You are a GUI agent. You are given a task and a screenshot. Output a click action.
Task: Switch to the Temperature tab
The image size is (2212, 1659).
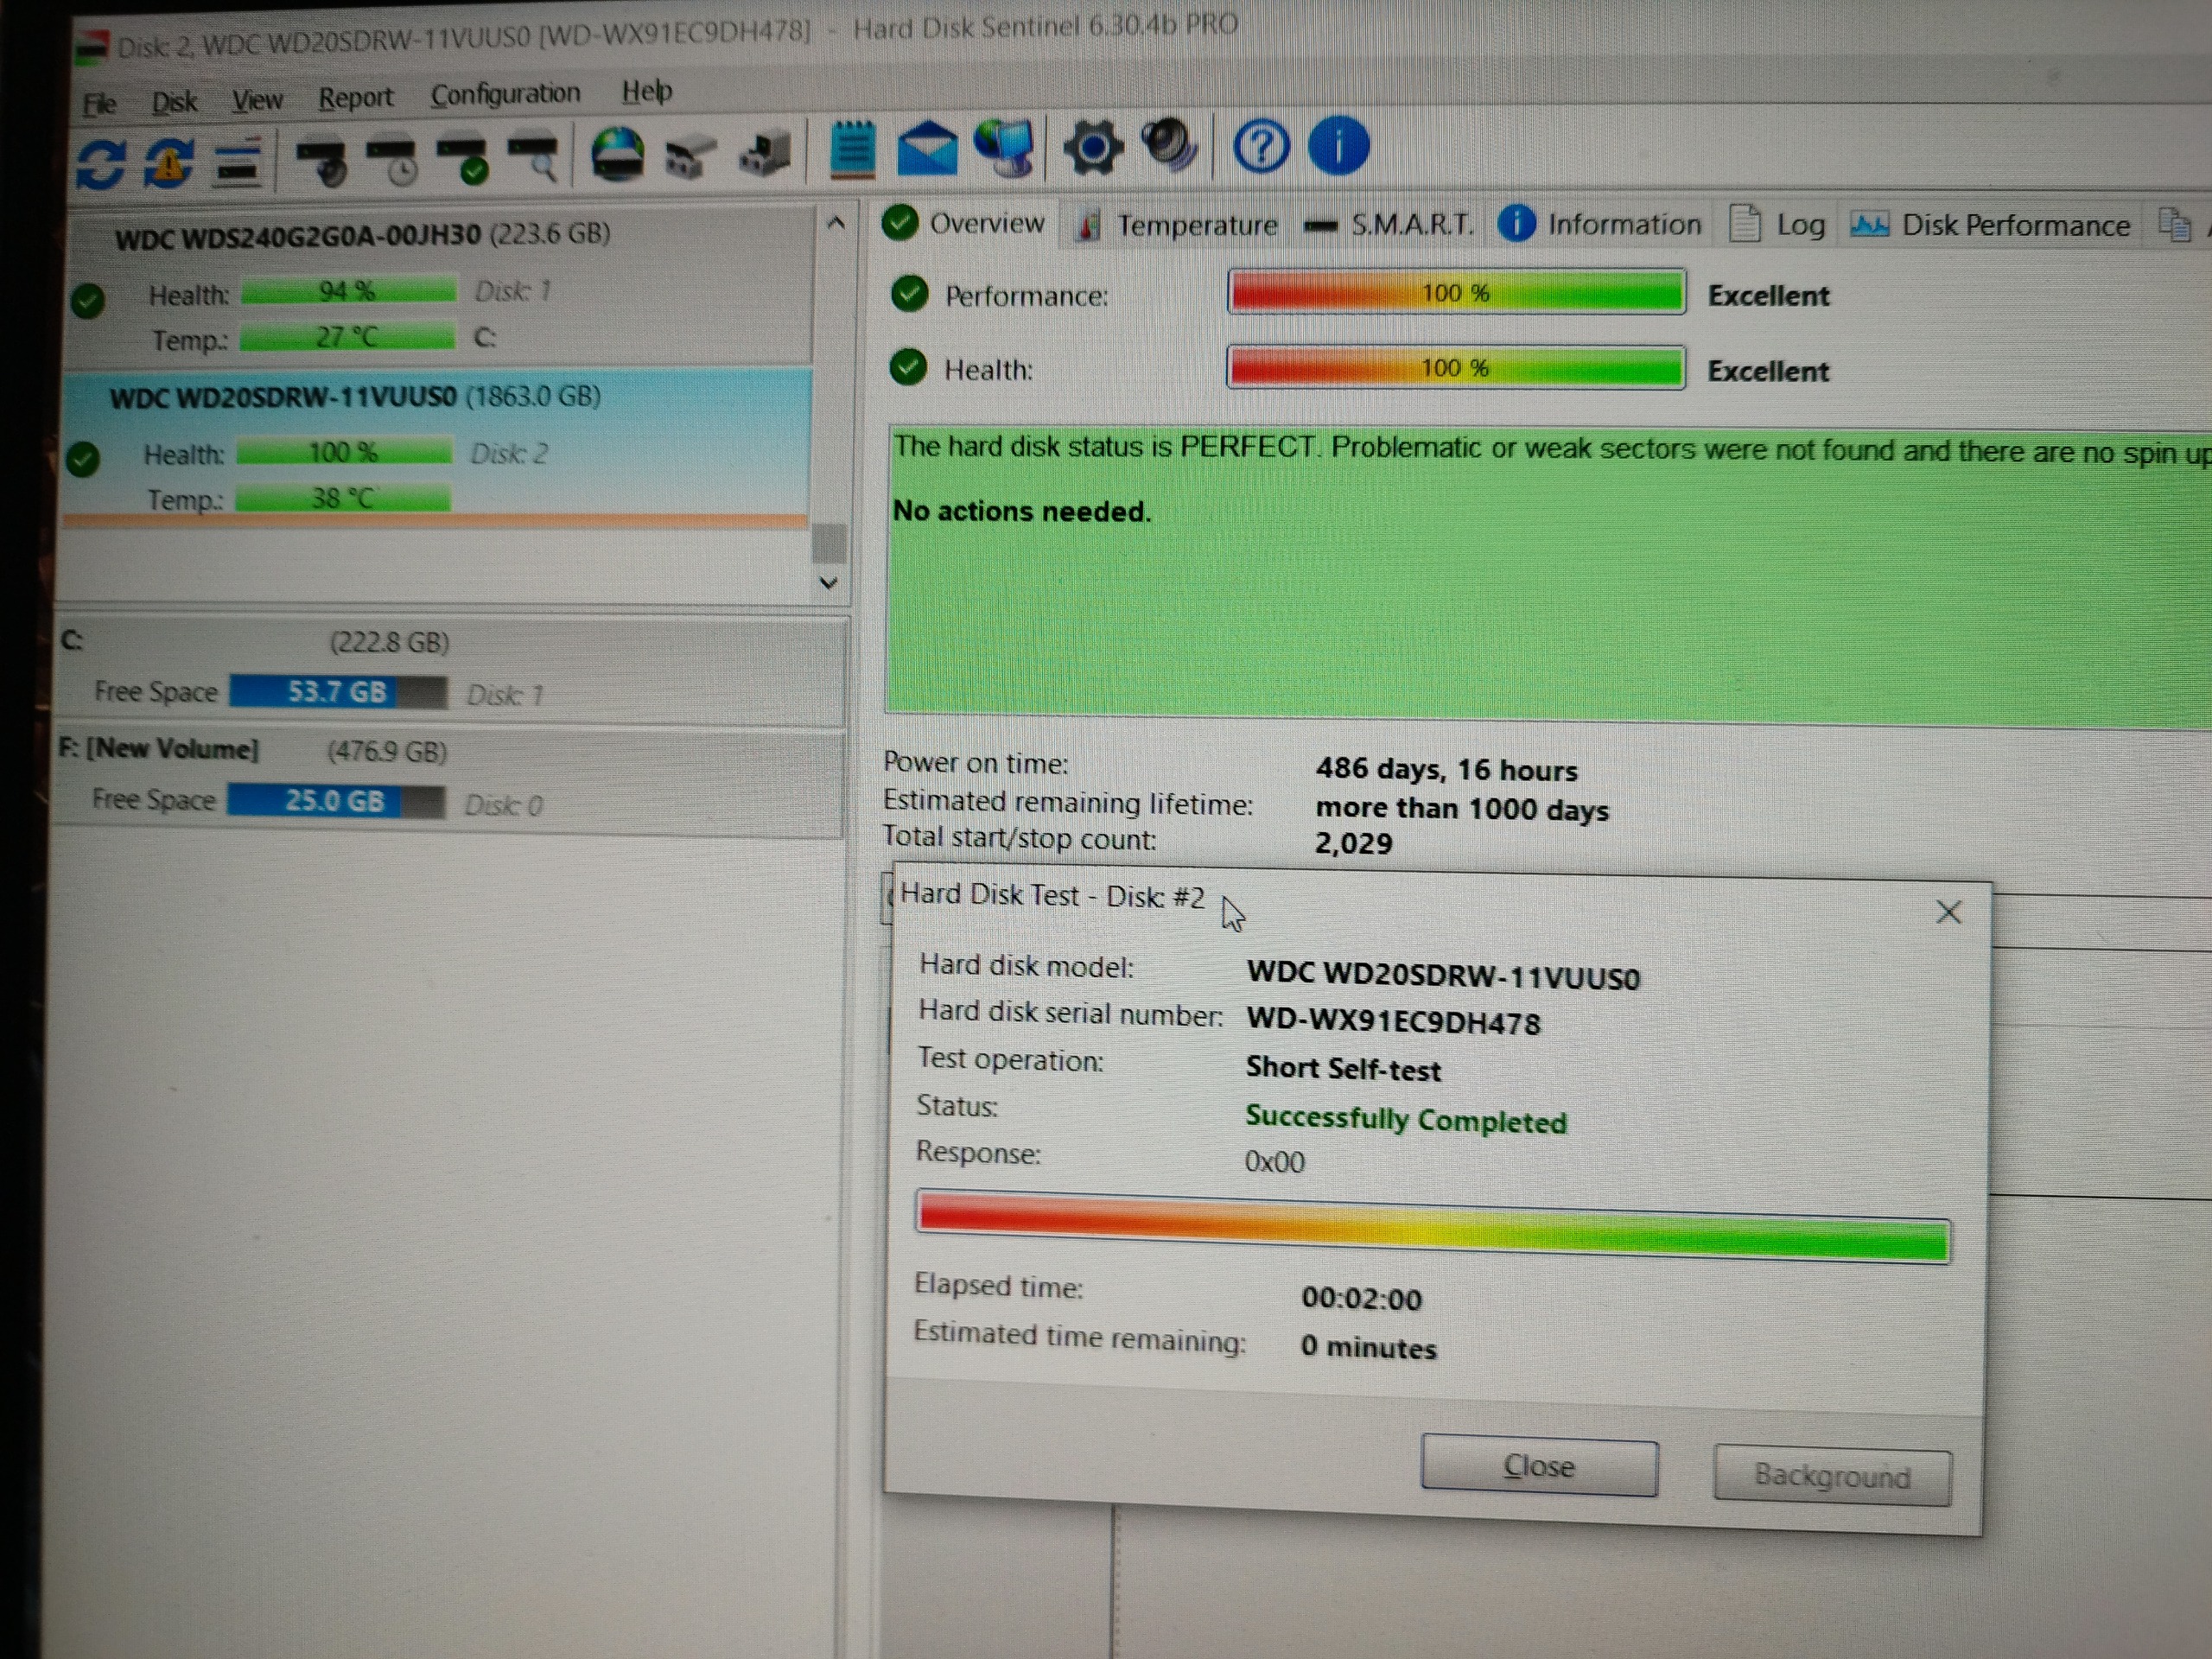(1176, 225)
